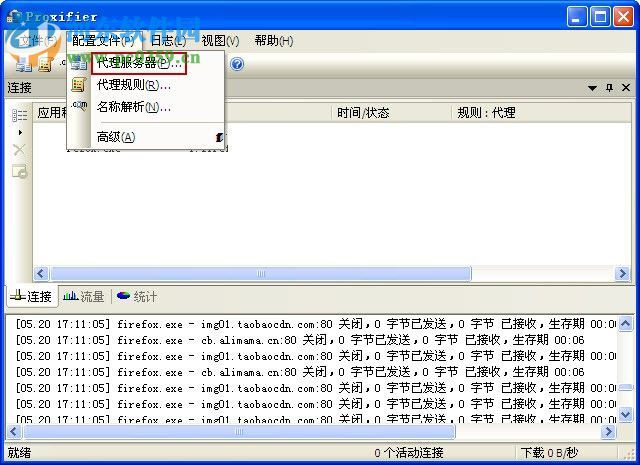Open the 连接 panel dropdown arrow
Image resolution: width=640 pixels, height=465 pixels.
(592, 88)
